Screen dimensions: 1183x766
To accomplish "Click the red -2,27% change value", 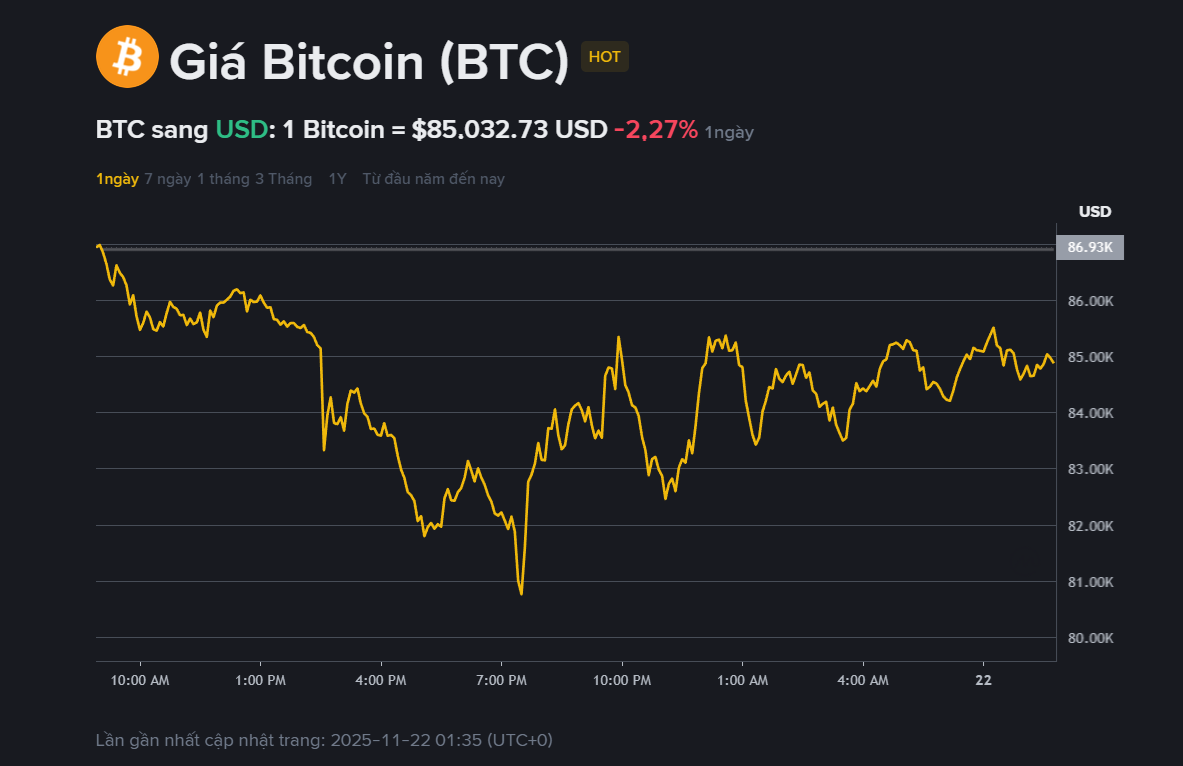I will 655,130.
